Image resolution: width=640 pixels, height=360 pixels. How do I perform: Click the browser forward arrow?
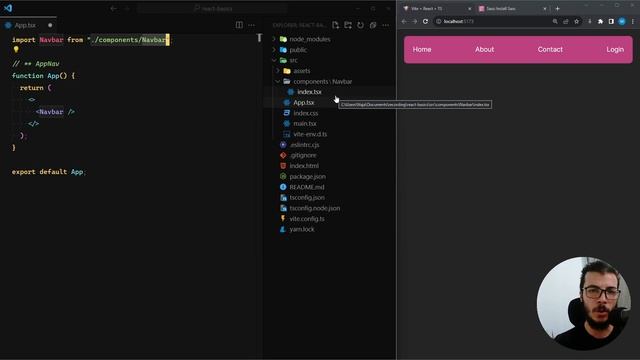click(415, 21)
